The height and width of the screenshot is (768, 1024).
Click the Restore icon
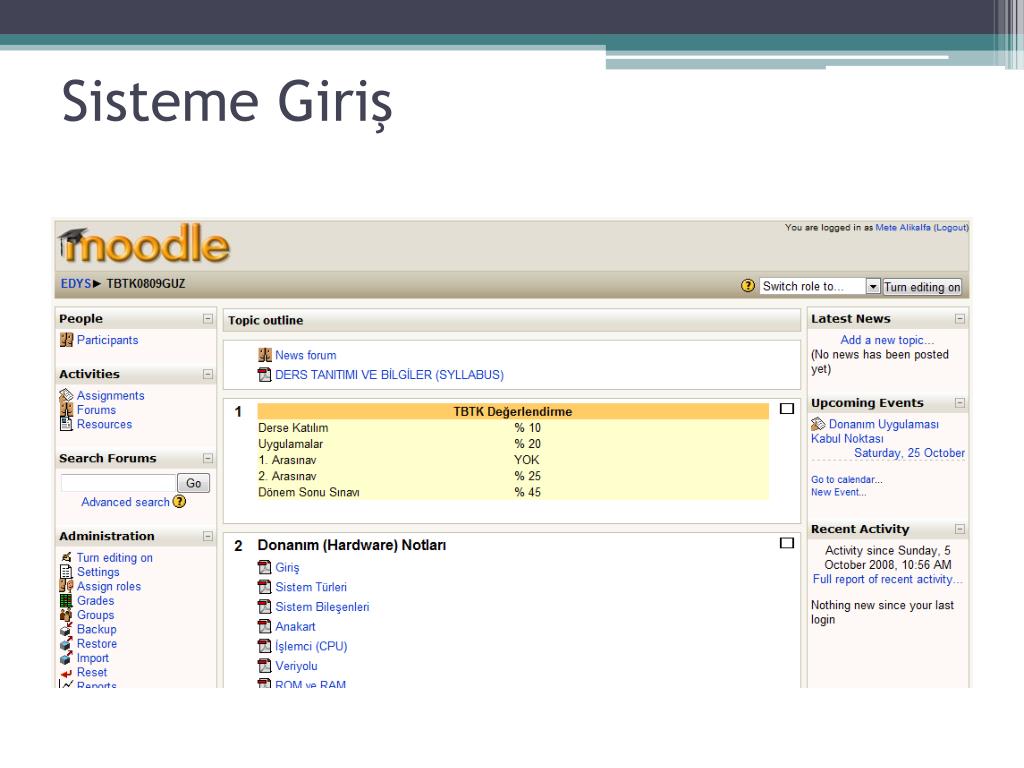tap(66, 643)
